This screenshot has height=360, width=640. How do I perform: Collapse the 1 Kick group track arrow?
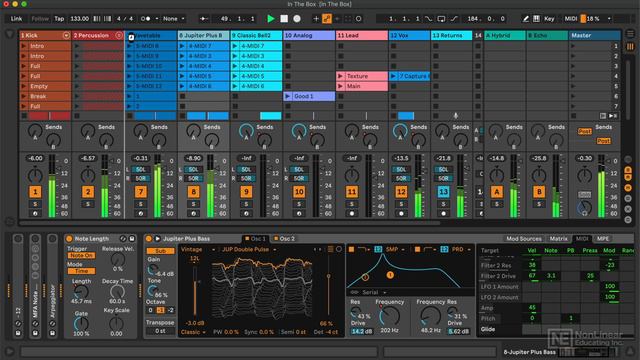(x=66, y=36)
